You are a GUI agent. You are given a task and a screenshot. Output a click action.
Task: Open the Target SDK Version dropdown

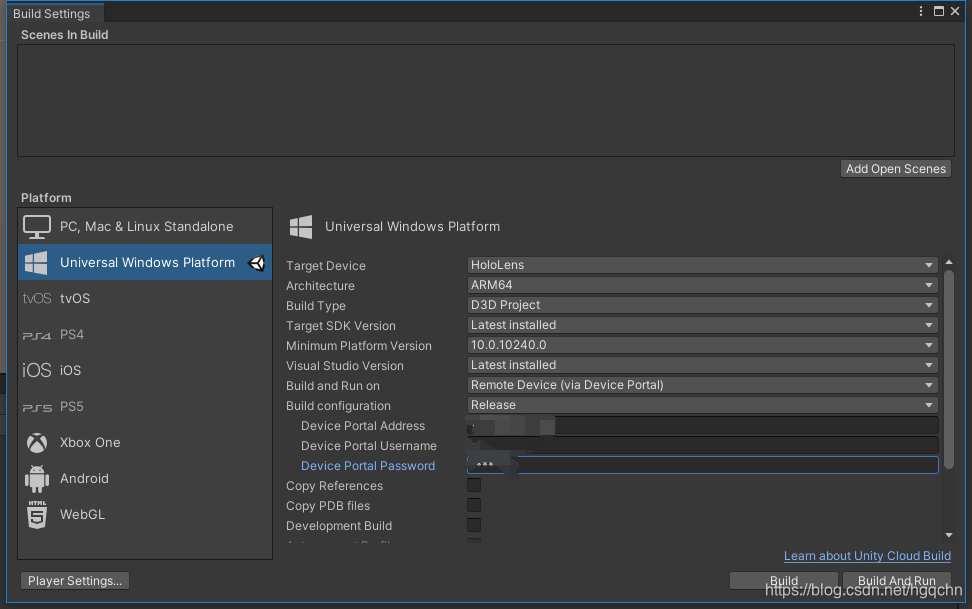point(702,325)
